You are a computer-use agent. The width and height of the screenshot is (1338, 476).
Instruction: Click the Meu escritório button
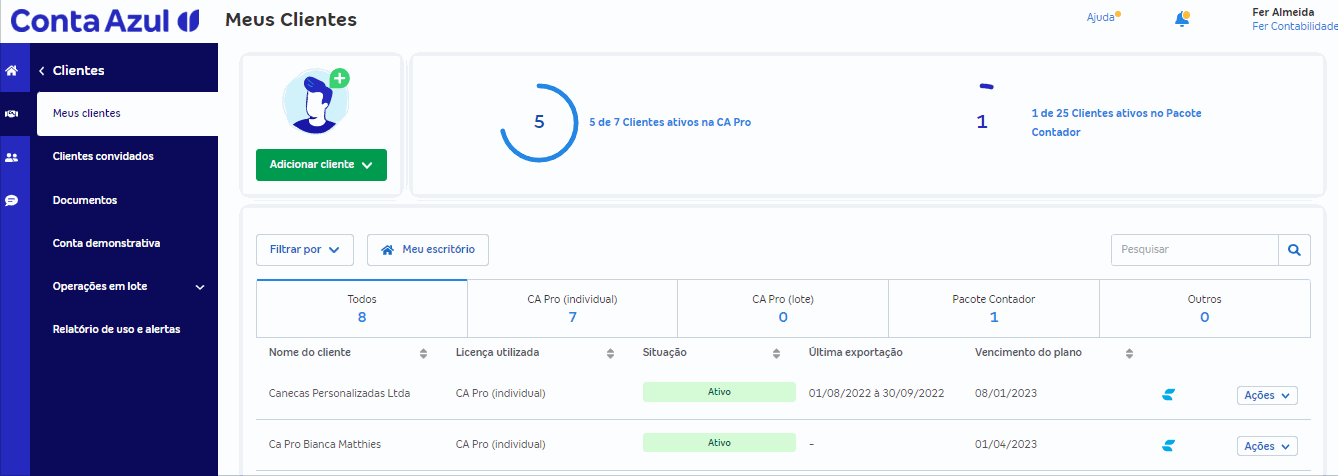coord(428,250)
